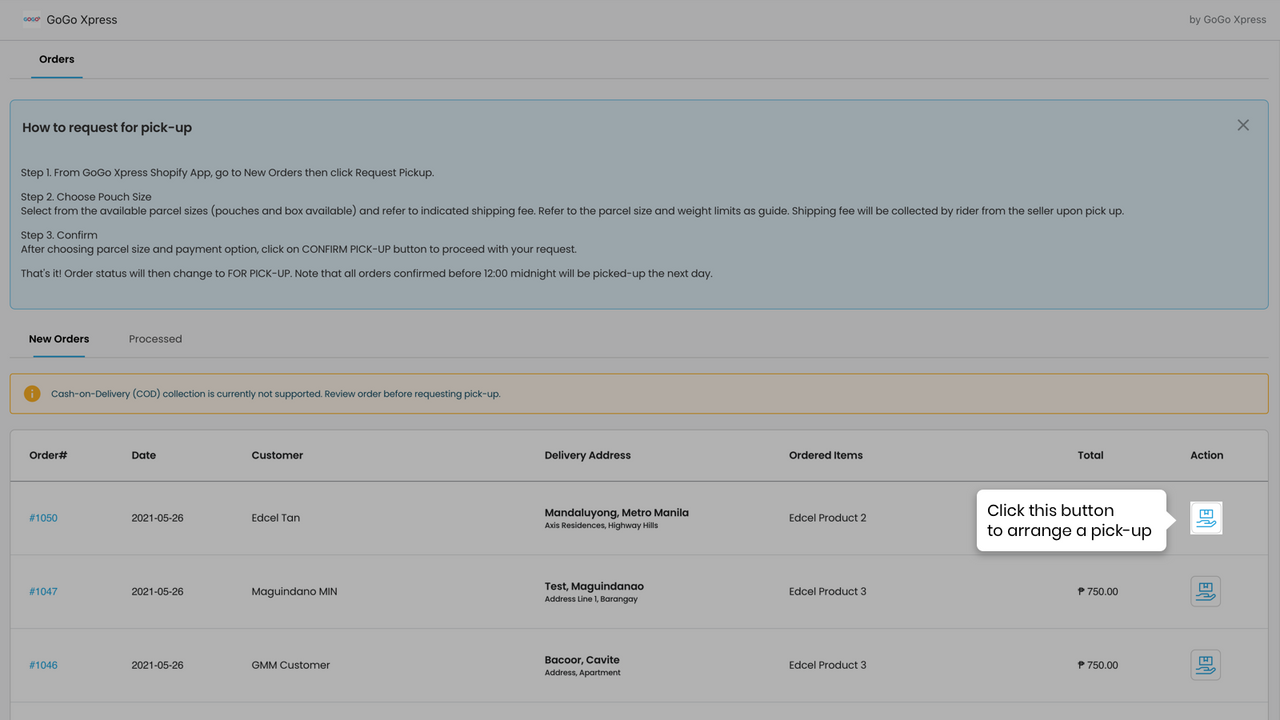Click the Ordered Items column header
This screenshot has height=720, width=1280.
click(826, 455)
